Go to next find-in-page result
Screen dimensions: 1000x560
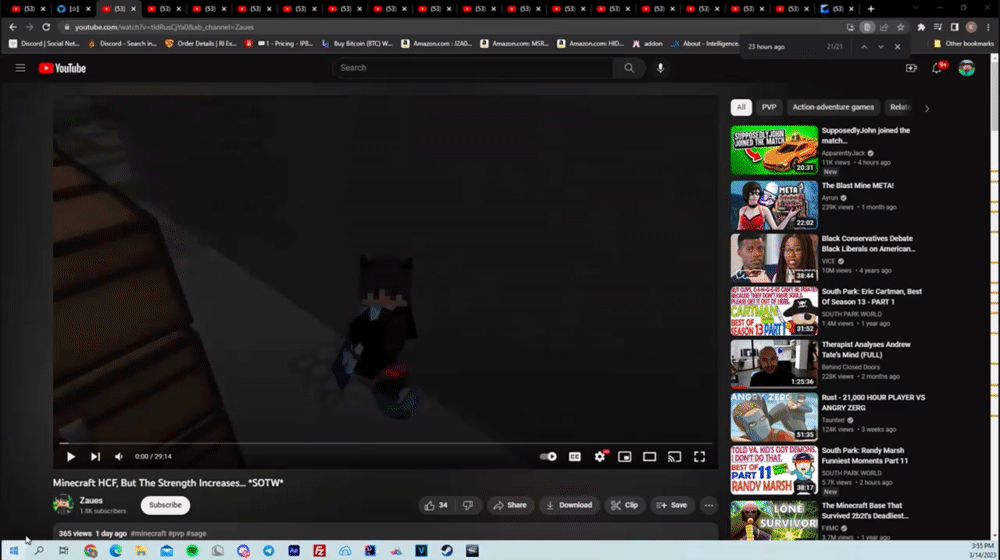881,47
